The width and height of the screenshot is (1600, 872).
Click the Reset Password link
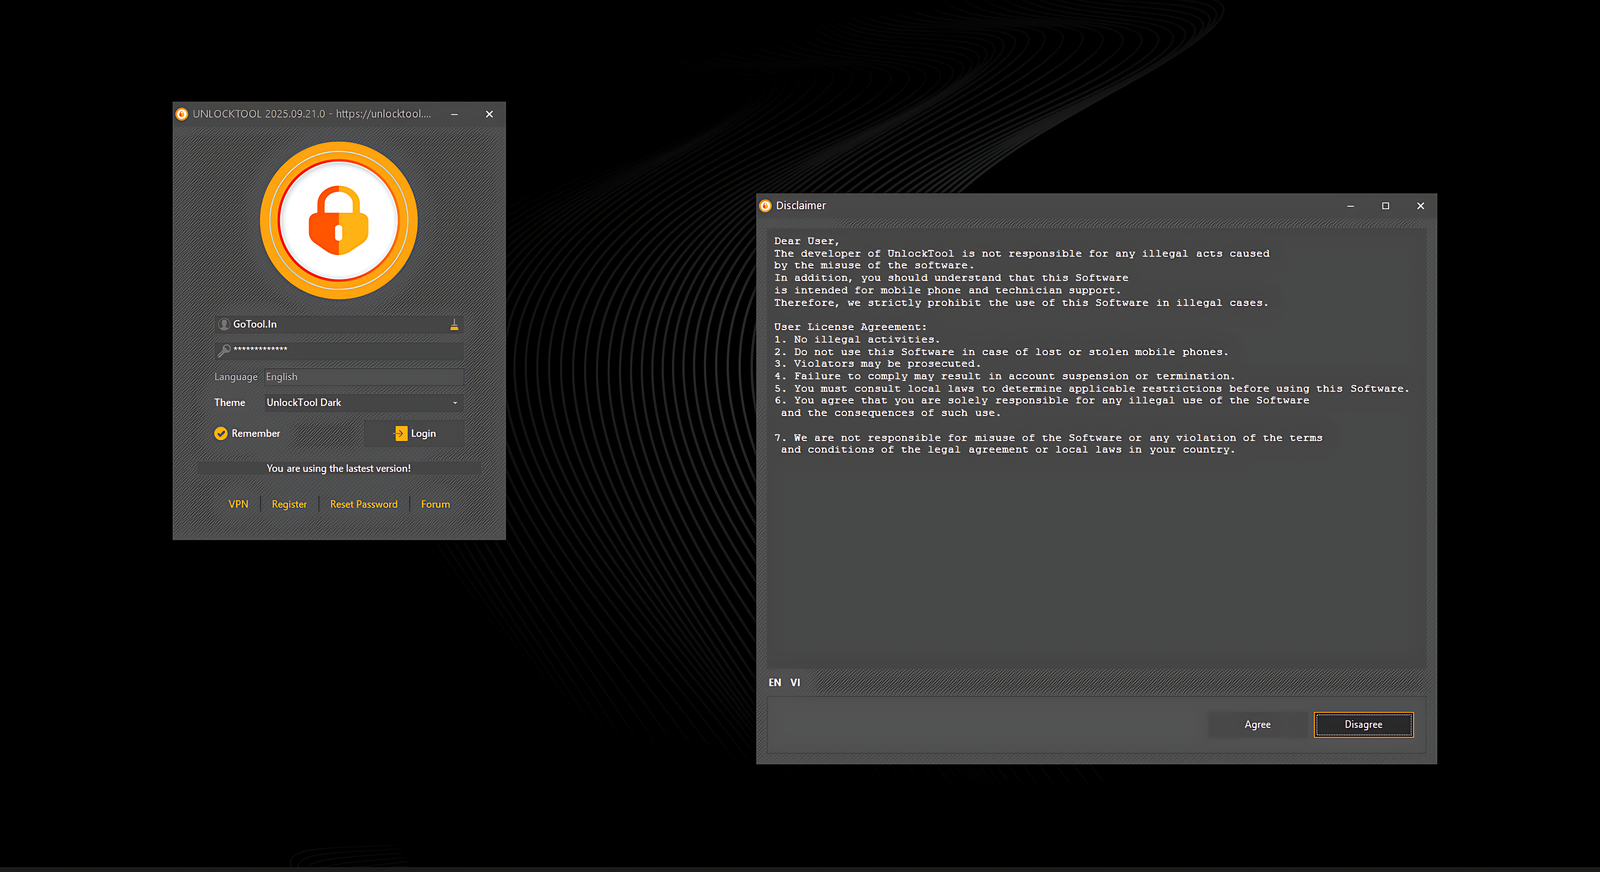pos(364,505)
